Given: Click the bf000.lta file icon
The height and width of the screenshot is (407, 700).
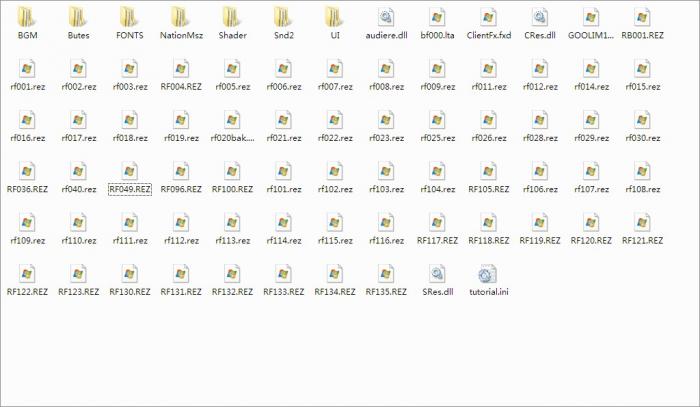Looking at the screenshot, I should coord(438,18).
